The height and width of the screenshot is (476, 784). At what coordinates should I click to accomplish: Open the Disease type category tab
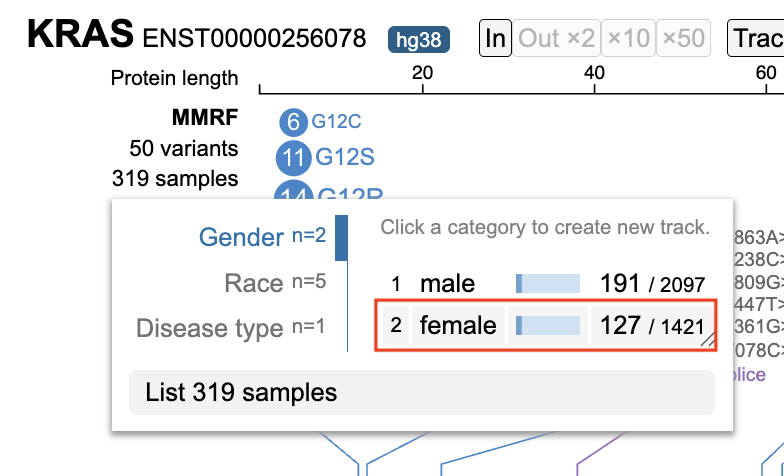pyautogui.click(x=230, y=328)
